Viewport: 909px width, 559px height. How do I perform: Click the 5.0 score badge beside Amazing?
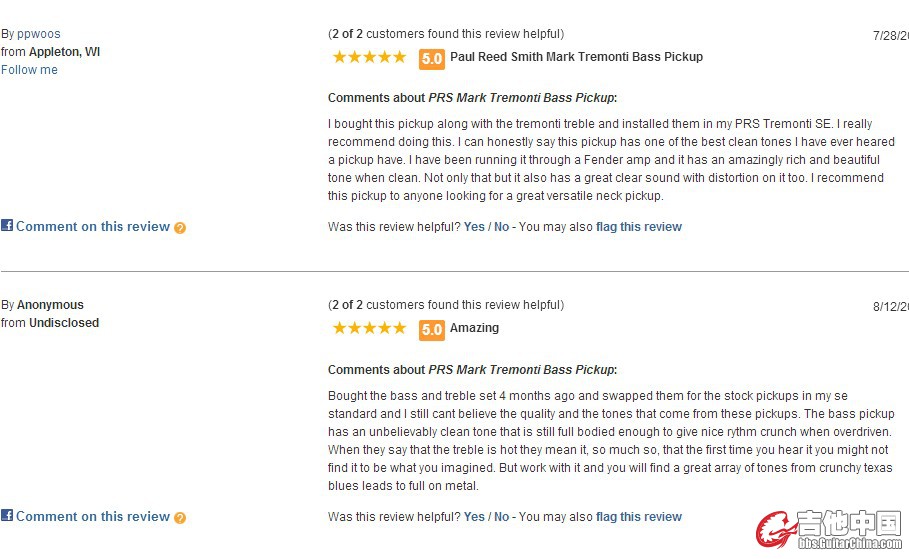click(432, 329)
